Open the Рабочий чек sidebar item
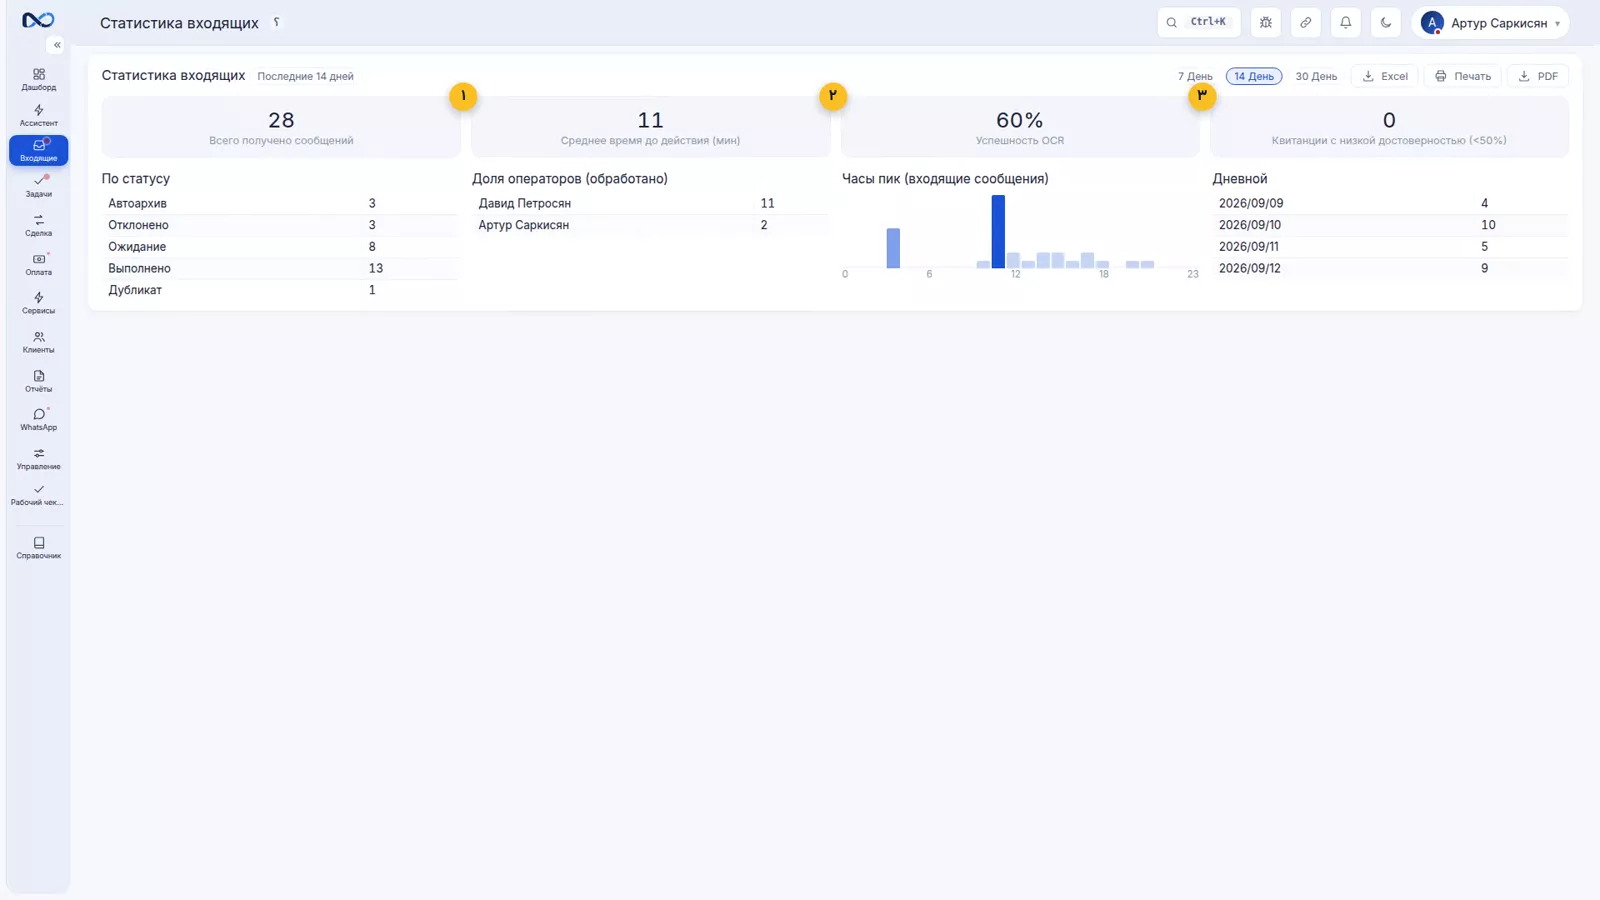The width and height of the screenshot is (1600, 900). 38,495
